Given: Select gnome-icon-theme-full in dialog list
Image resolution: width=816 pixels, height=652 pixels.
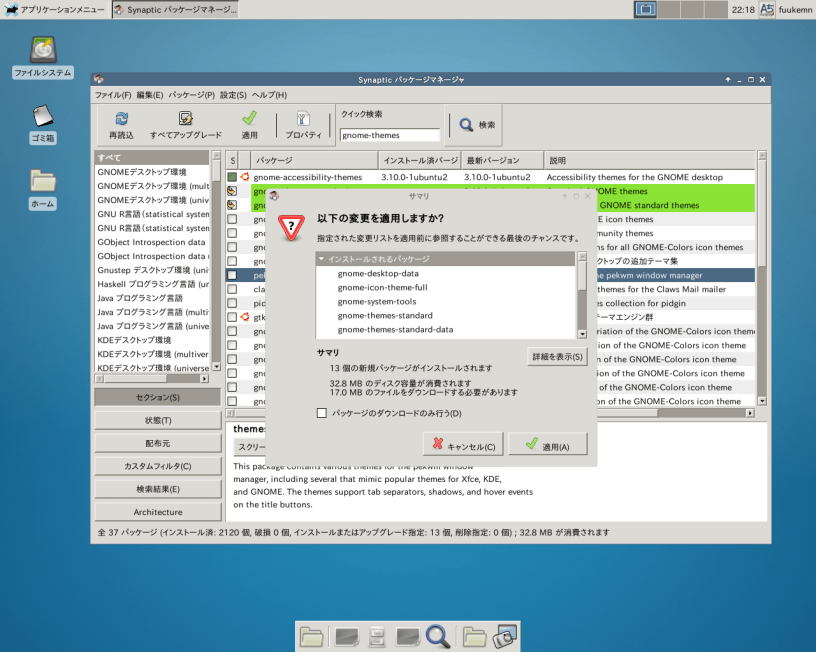Looking at the screenshot, I should (x=382, y=287).
